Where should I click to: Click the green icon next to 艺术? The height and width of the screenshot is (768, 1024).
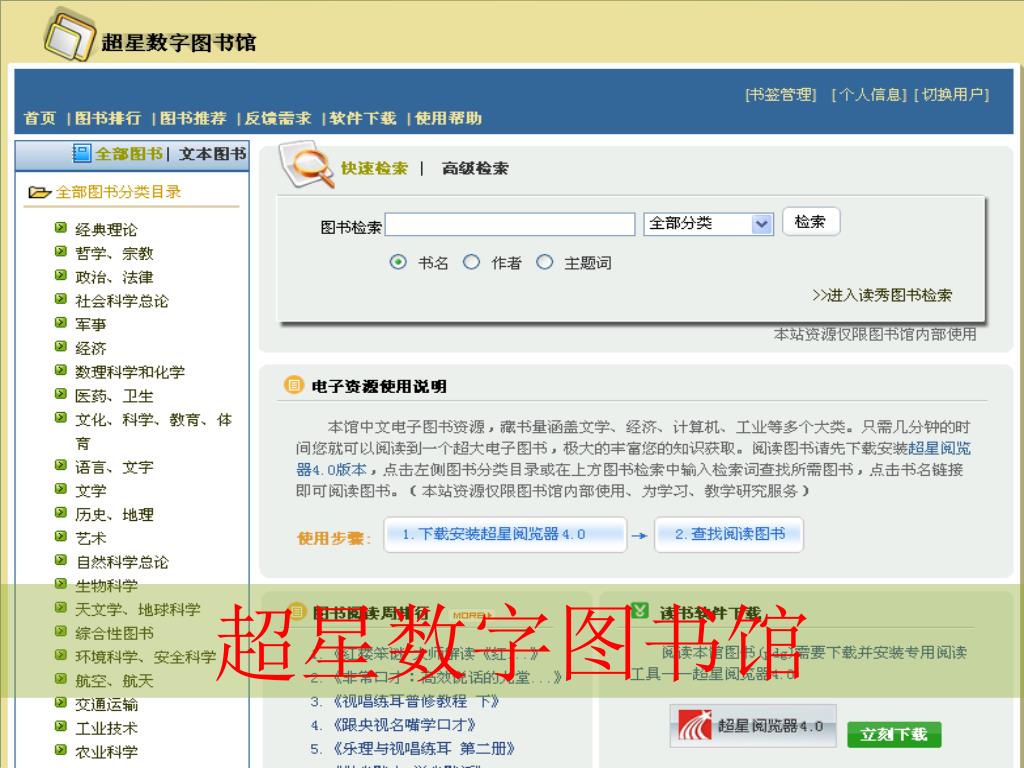61,536
